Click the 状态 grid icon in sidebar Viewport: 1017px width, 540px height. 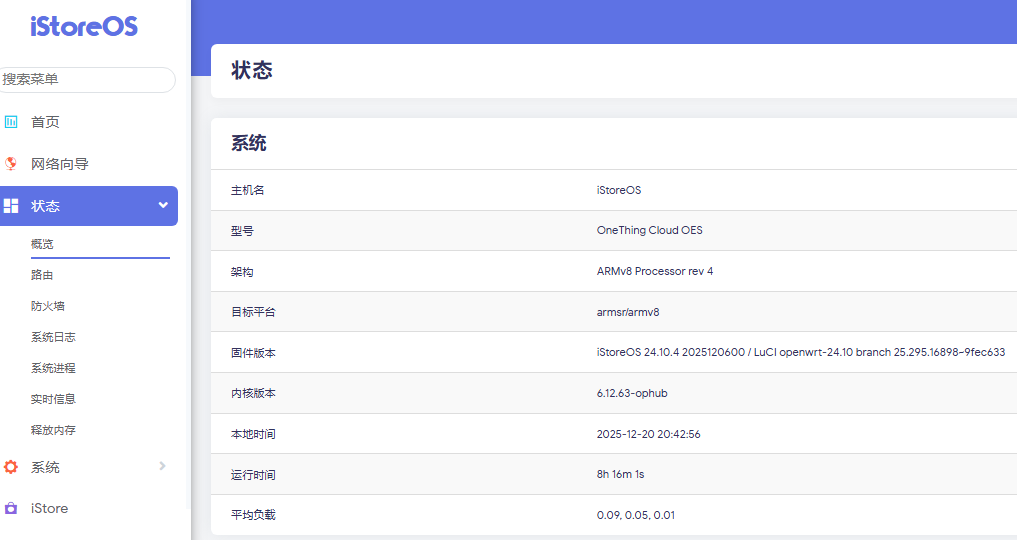coord(11,206)
